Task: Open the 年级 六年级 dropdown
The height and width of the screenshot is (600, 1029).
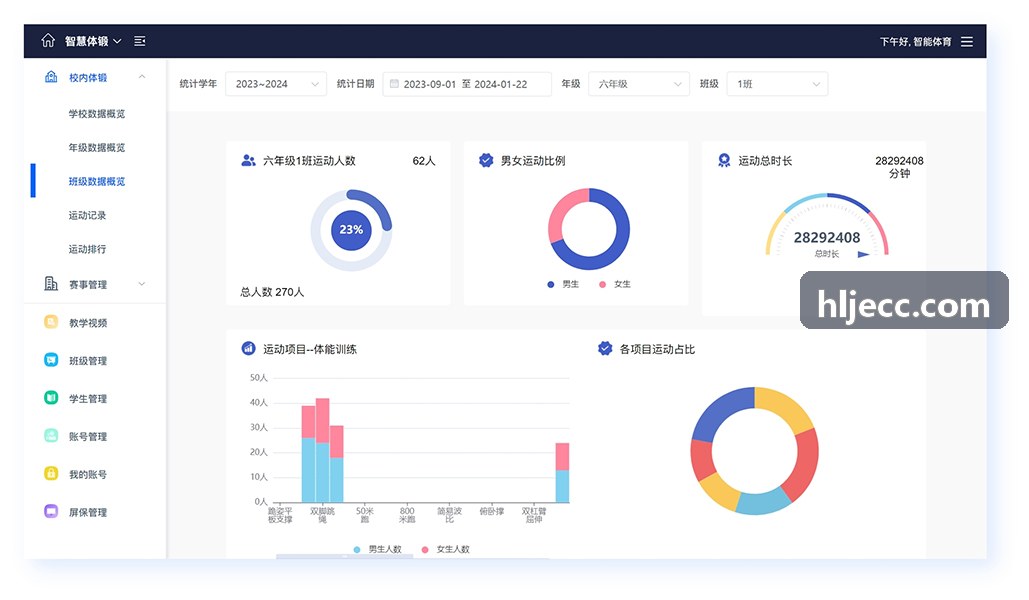Action: click(639, 84)
